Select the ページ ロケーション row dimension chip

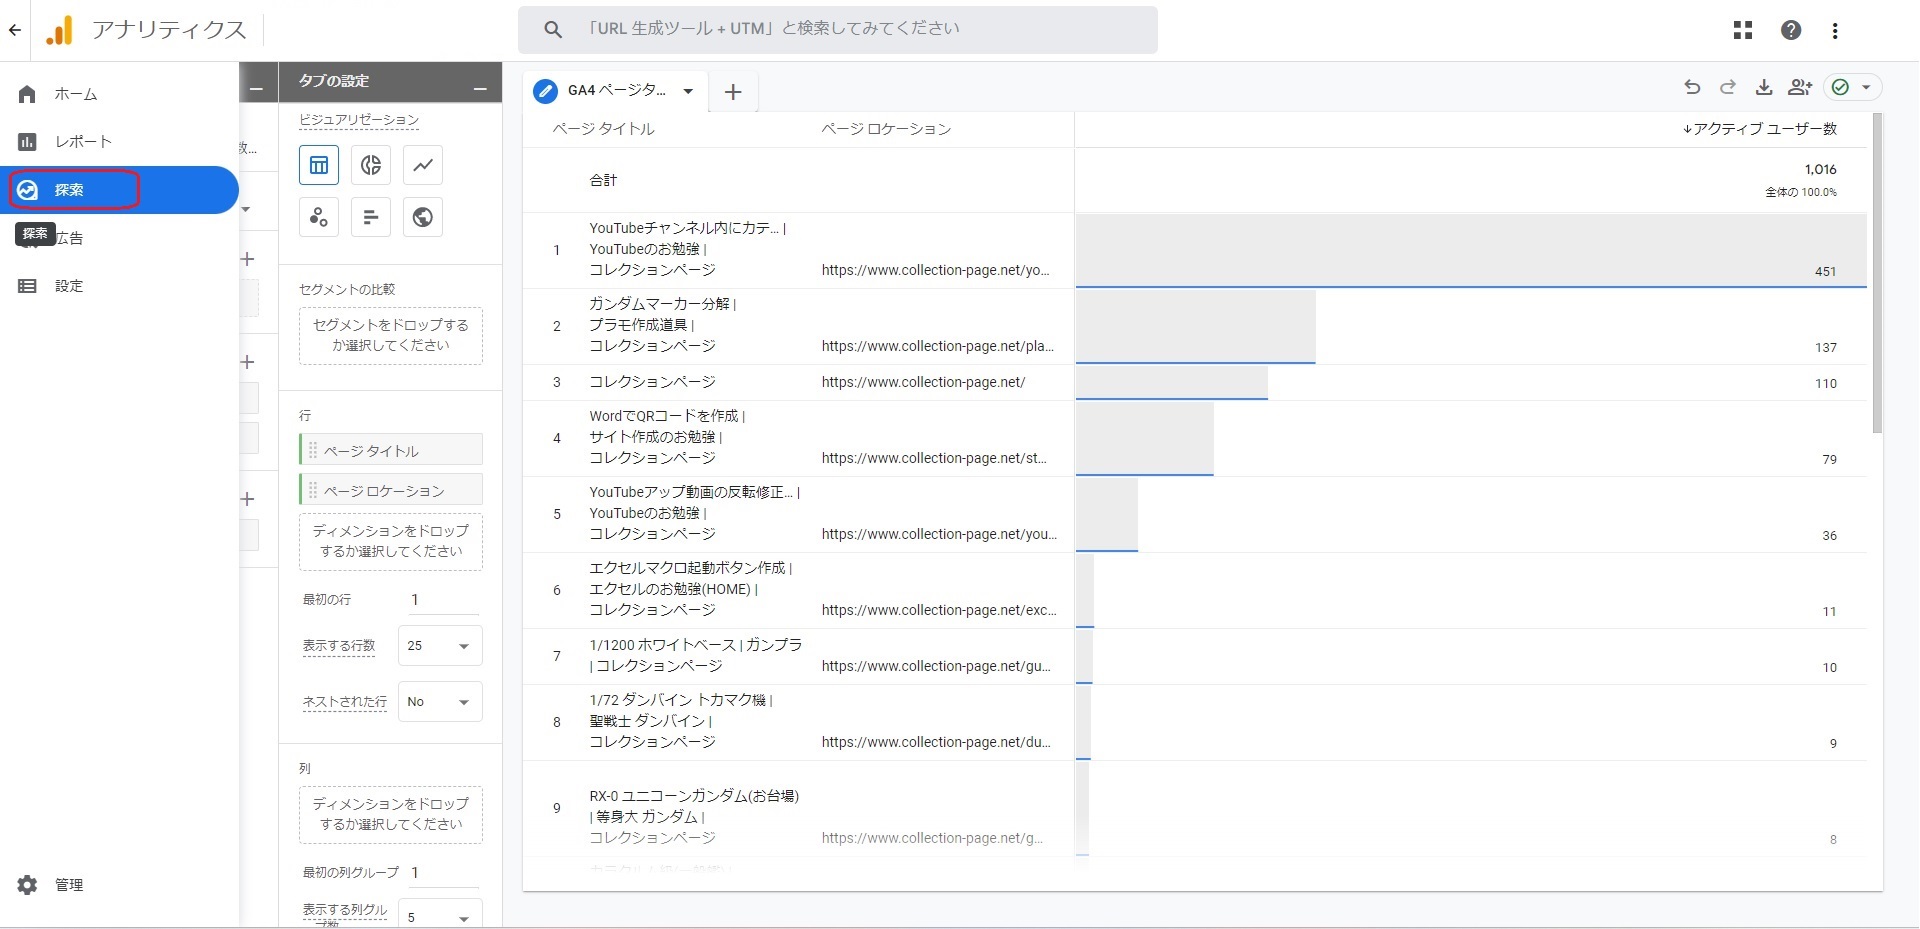[391, 490]
